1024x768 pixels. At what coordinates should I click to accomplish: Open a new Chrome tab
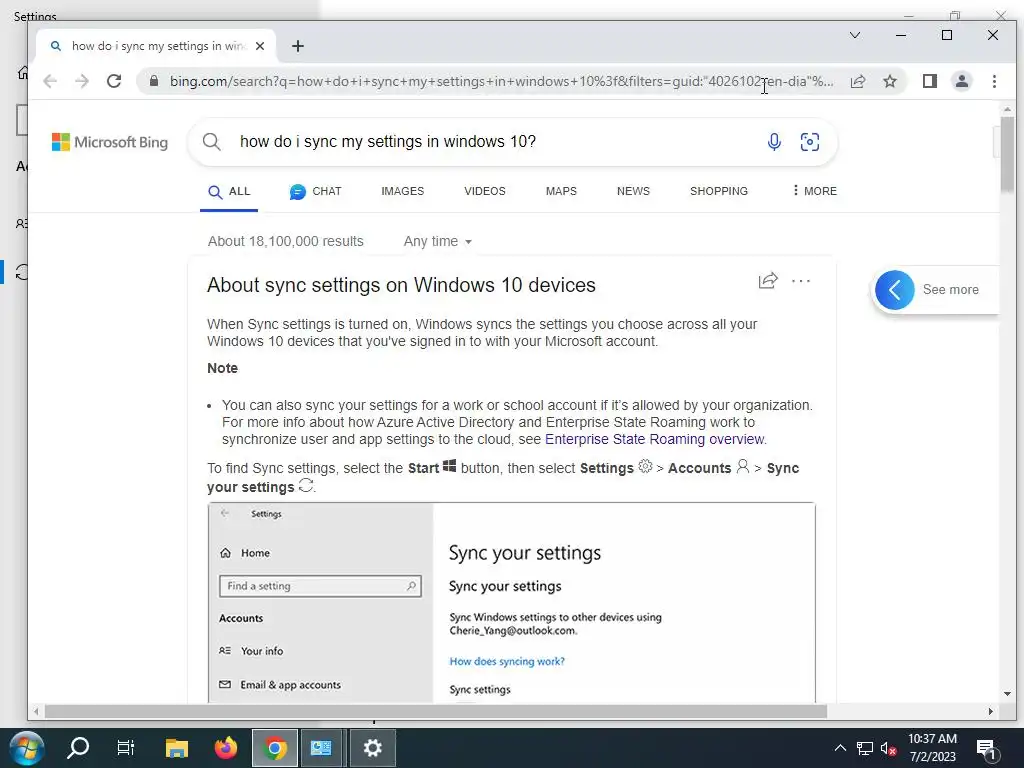click(298, 46)
